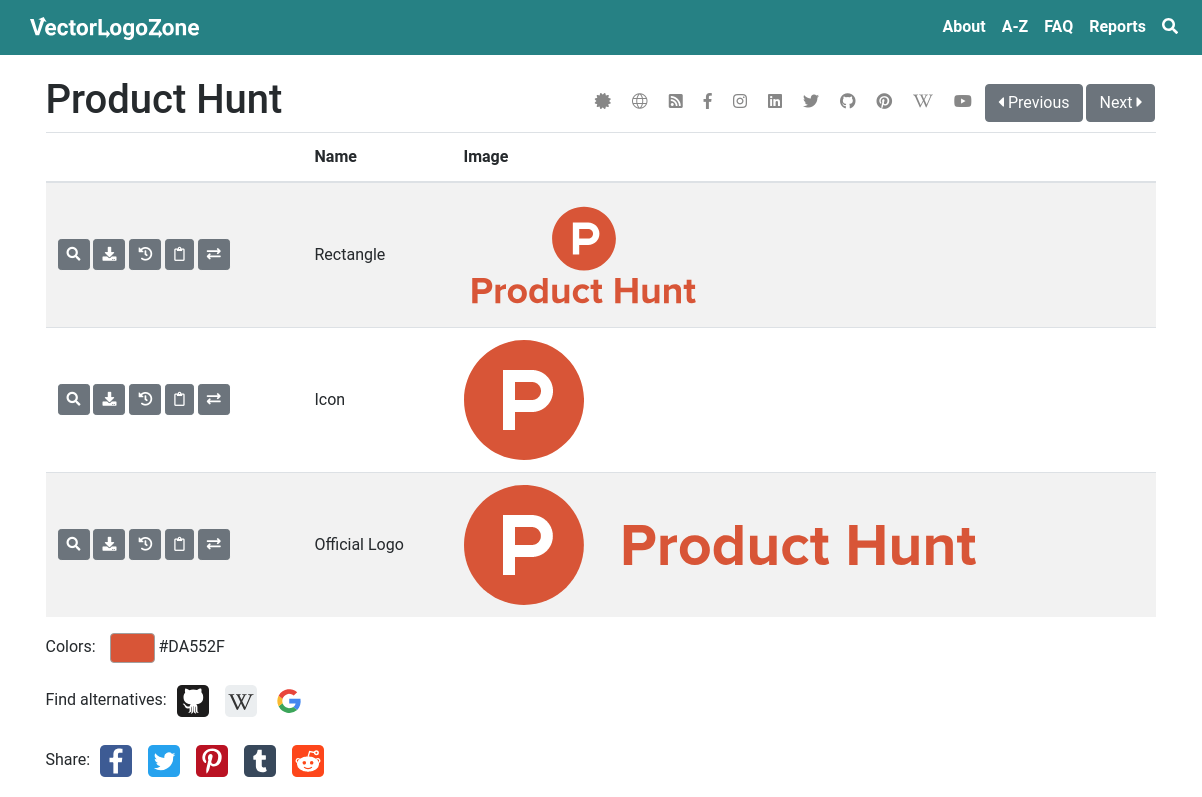The height and width of the screenshot is (797, 1202).
Task: Open the Facebook icon beside the page title
Action: 707,101
